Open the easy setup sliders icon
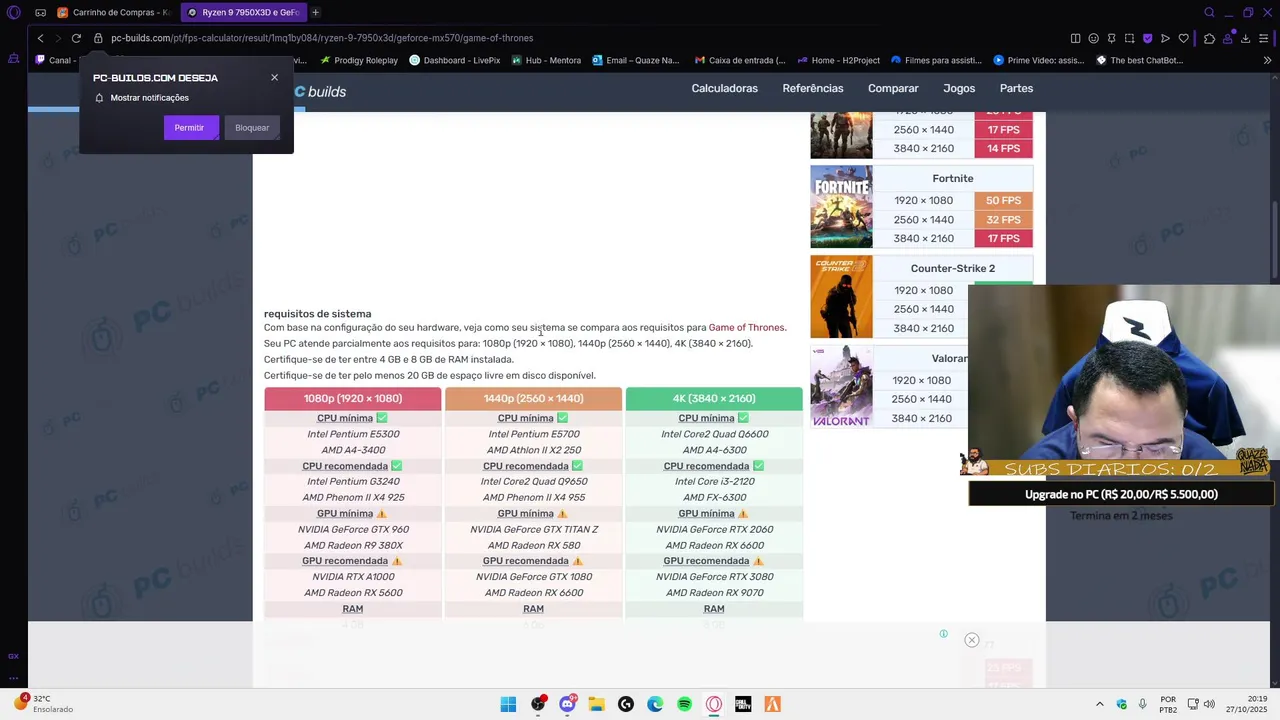This screenshot has width=1280, height=720. point(1266,38)
